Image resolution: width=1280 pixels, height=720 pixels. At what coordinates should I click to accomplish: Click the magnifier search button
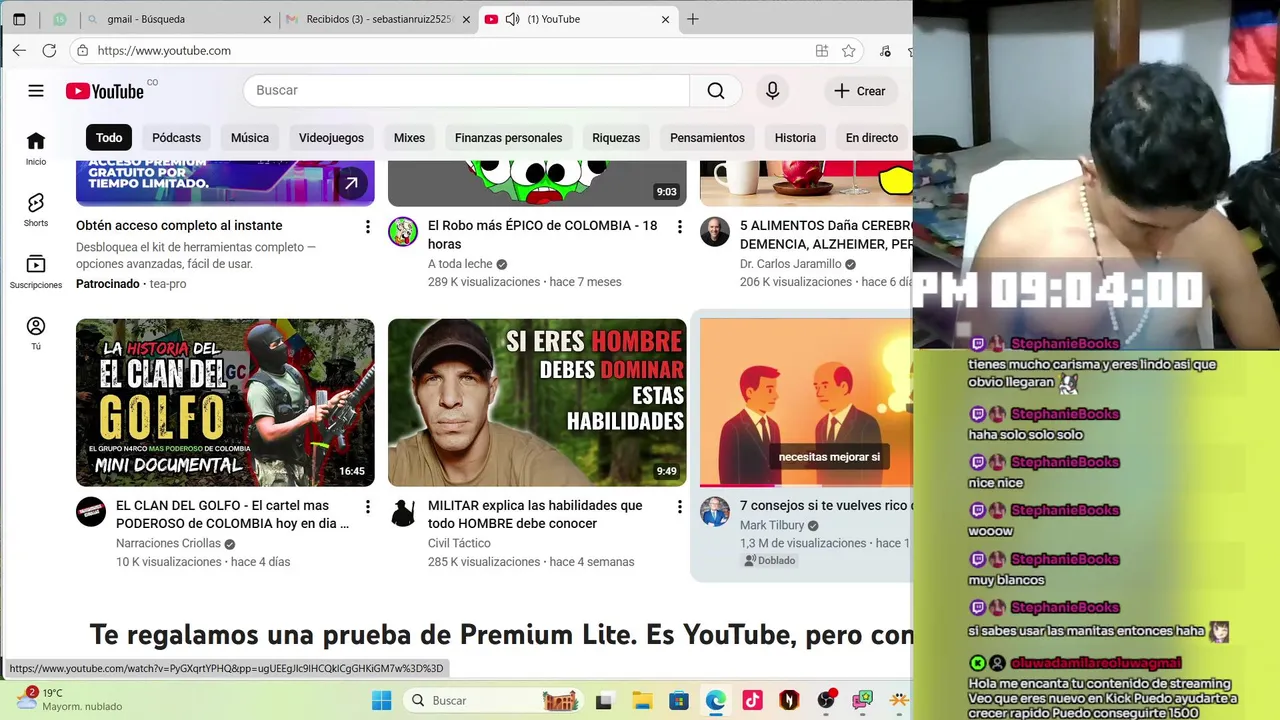coord(716,91)
